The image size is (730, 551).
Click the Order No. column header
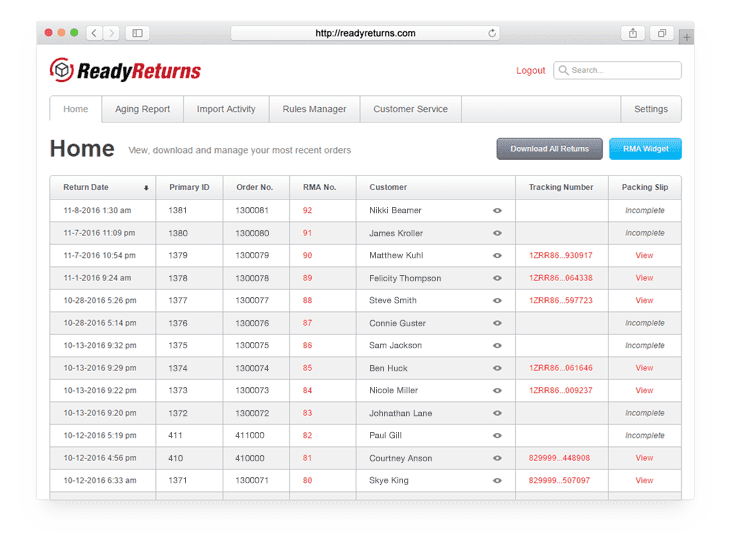(255, 187)
